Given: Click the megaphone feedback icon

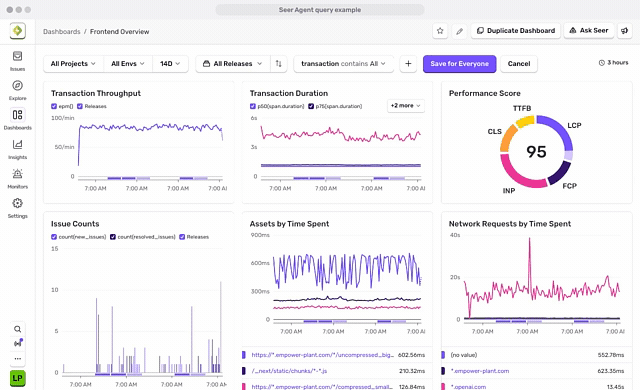Looking at the screenshot, I should coord(624,31).
